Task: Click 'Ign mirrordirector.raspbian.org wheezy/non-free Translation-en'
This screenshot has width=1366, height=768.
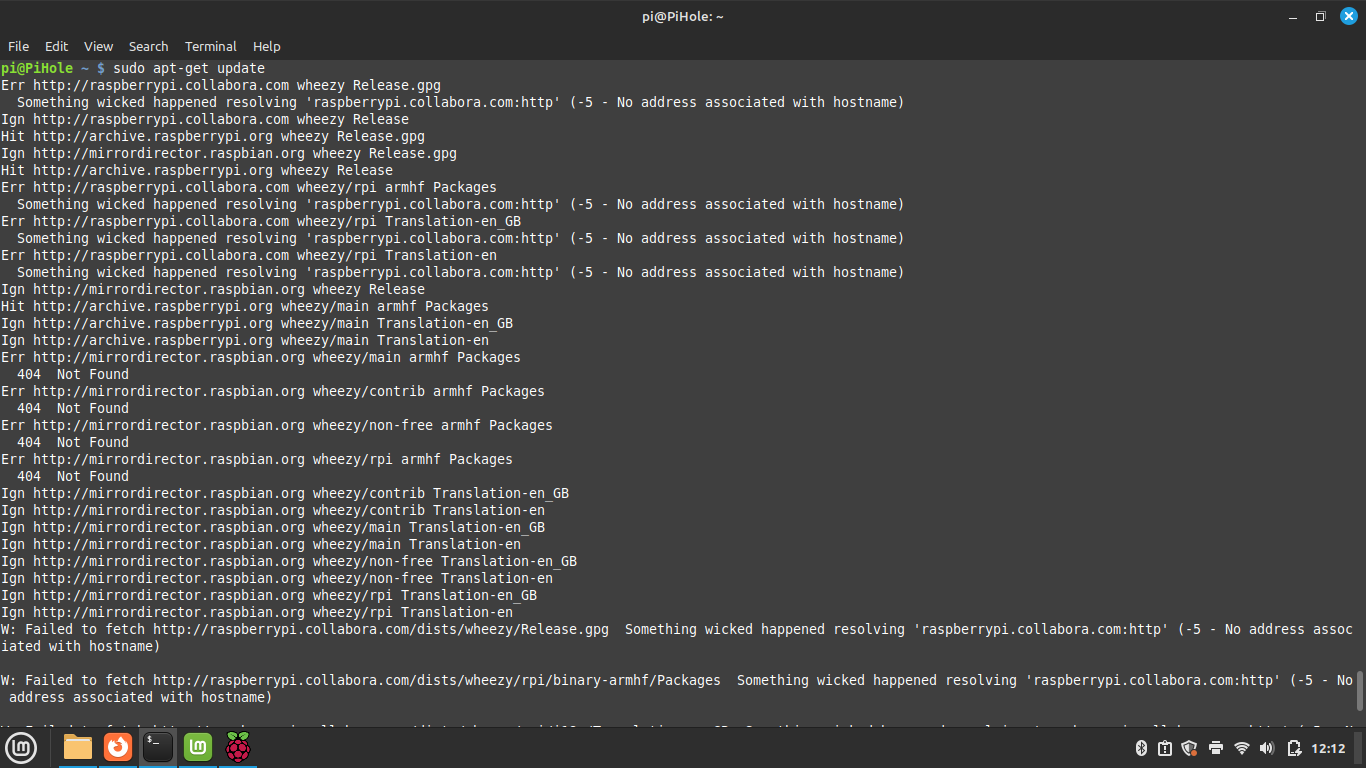Action: pyautogui.click(x=277, y=578)
